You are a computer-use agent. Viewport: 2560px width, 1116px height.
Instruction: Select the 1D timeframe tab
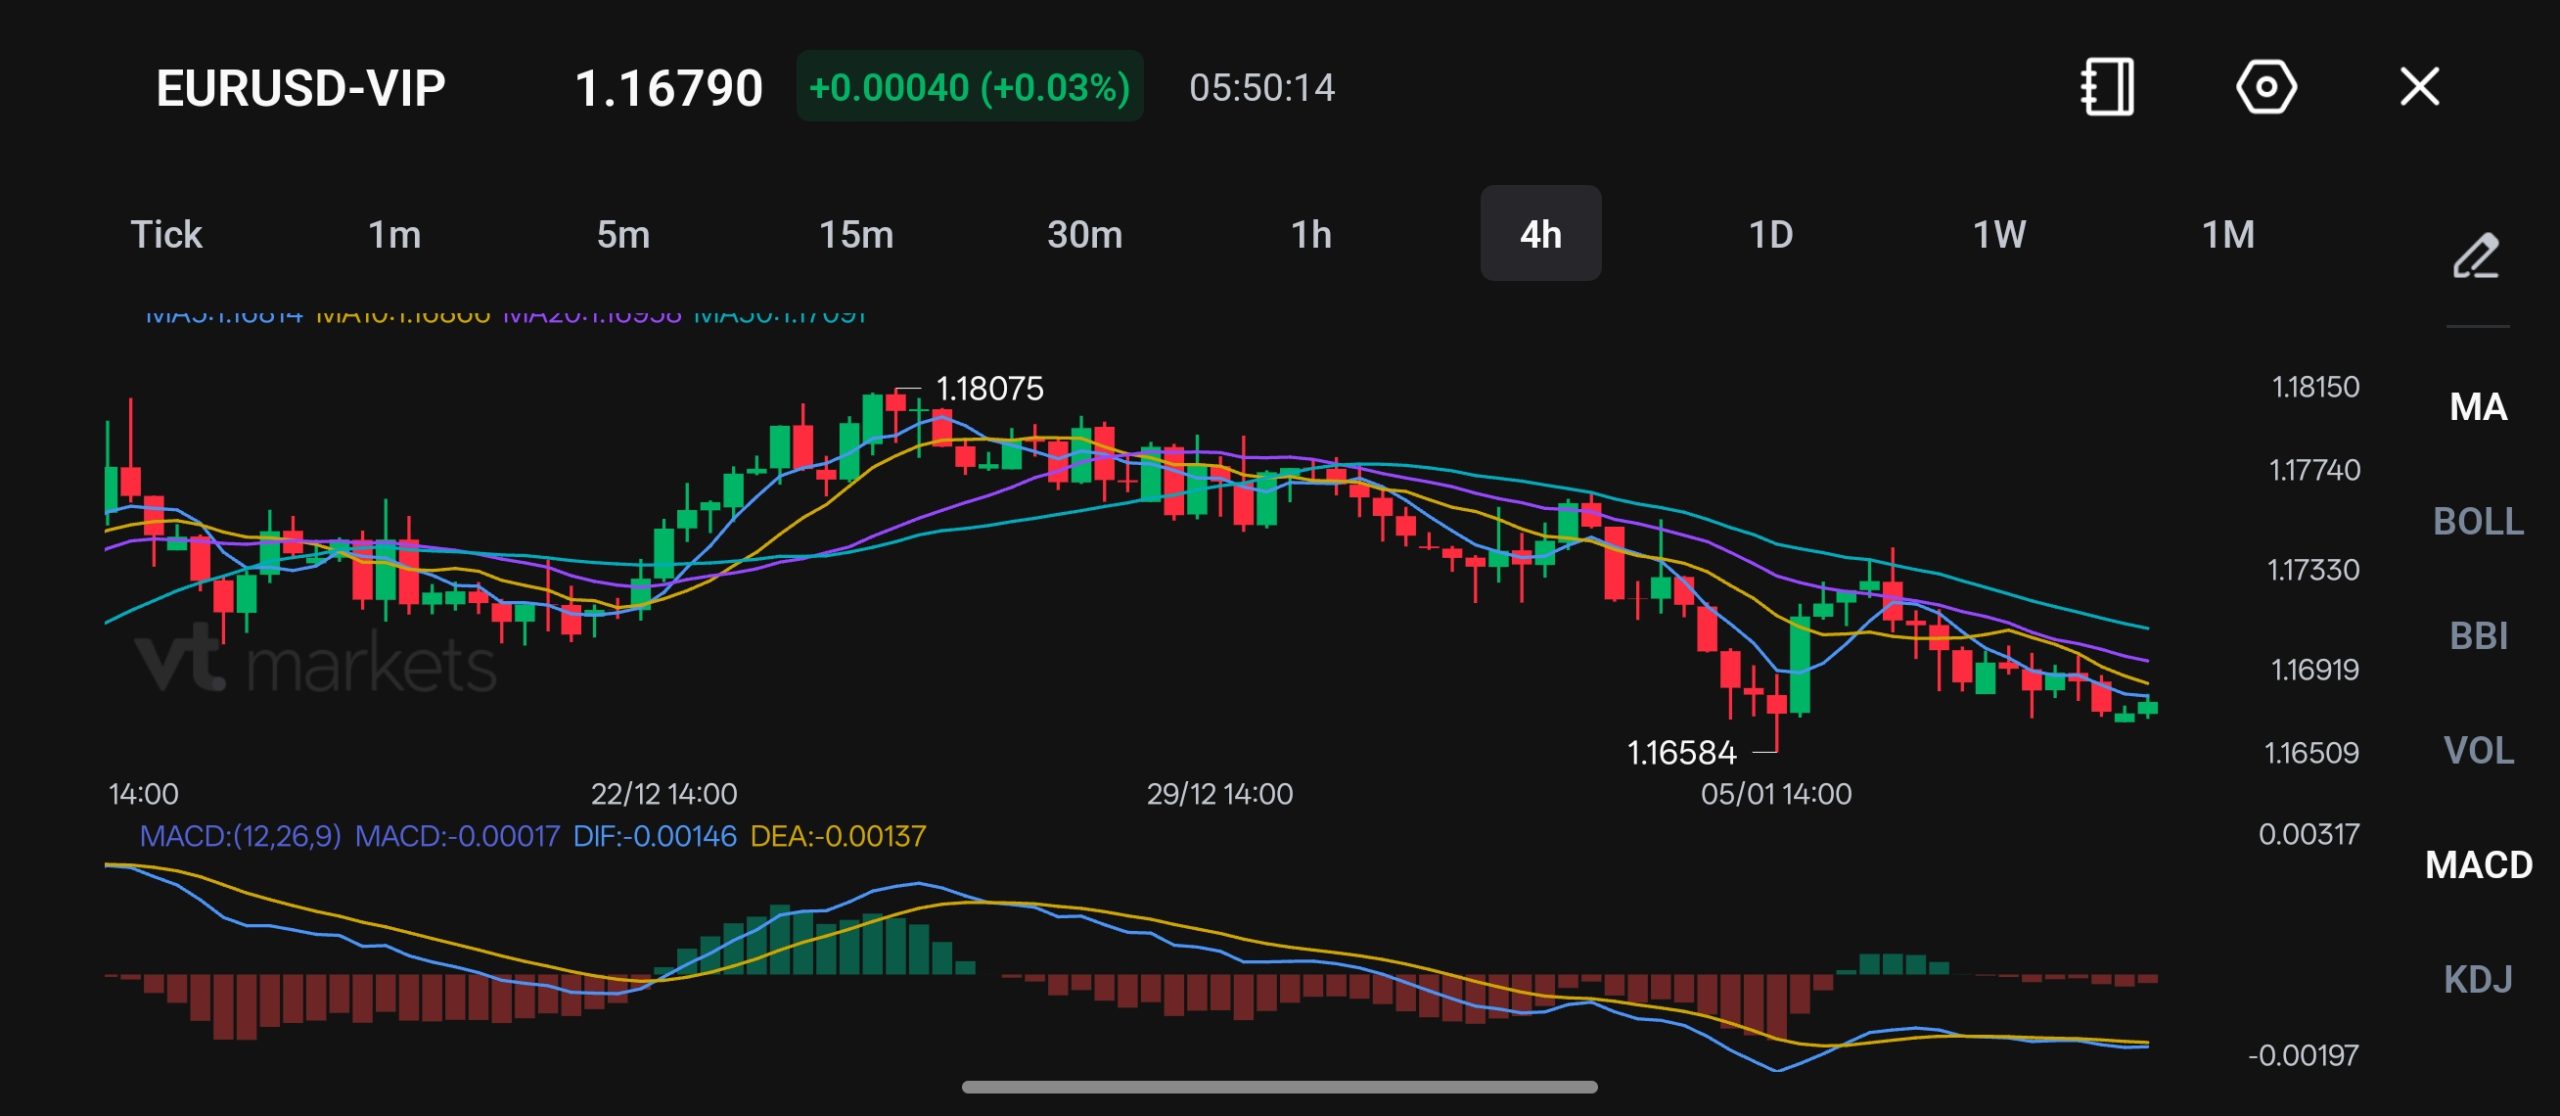click(1771, 234)
